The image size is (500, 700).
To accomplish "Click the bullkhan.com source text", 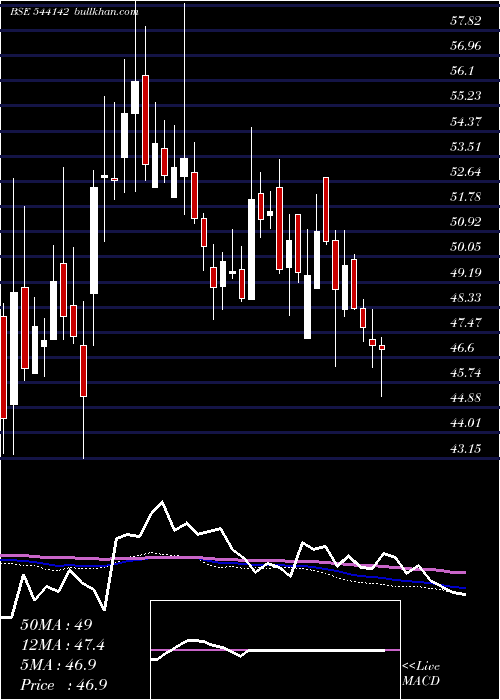I will pos(106,12).
